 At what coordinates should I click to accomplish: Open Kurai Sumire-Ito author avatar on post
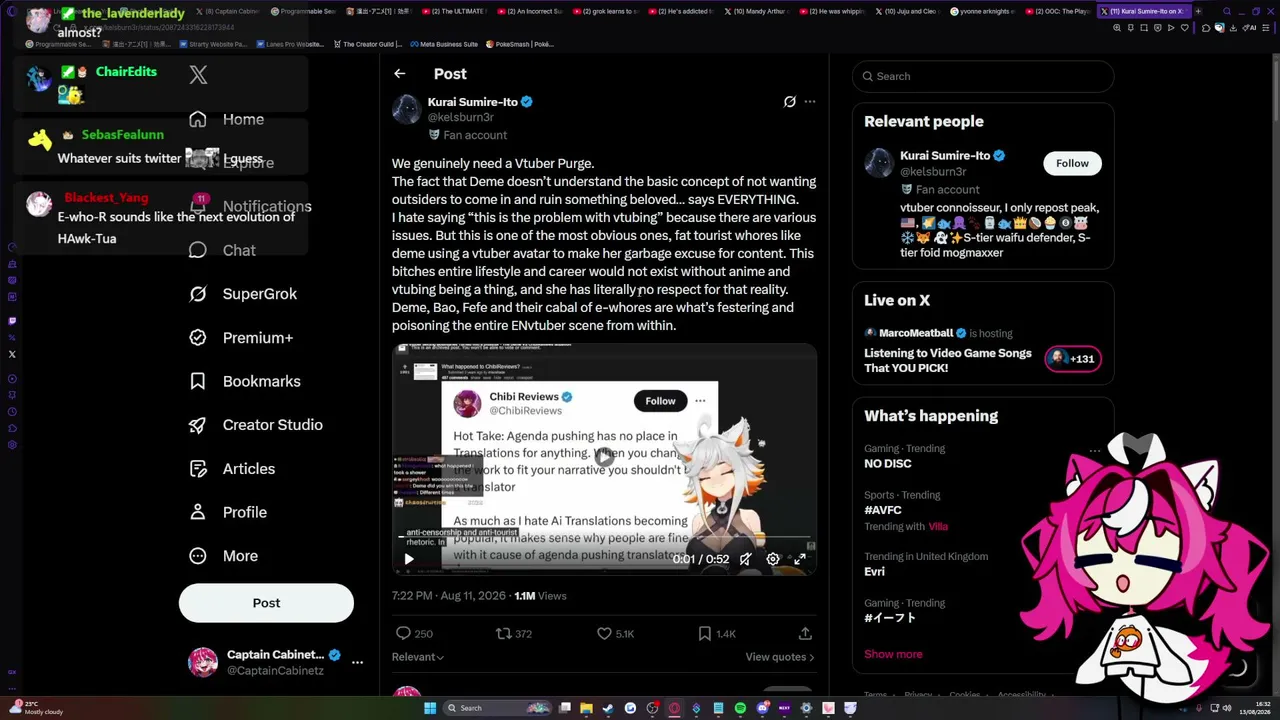coord(406,109)
